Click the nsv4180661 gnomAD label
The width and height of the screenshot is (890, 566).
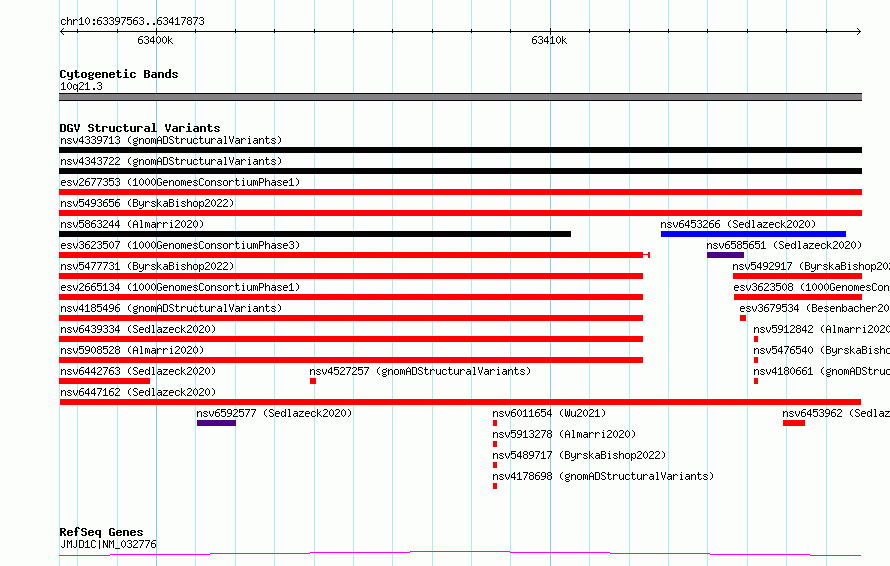pyautogui.click(x=821, y=371)
